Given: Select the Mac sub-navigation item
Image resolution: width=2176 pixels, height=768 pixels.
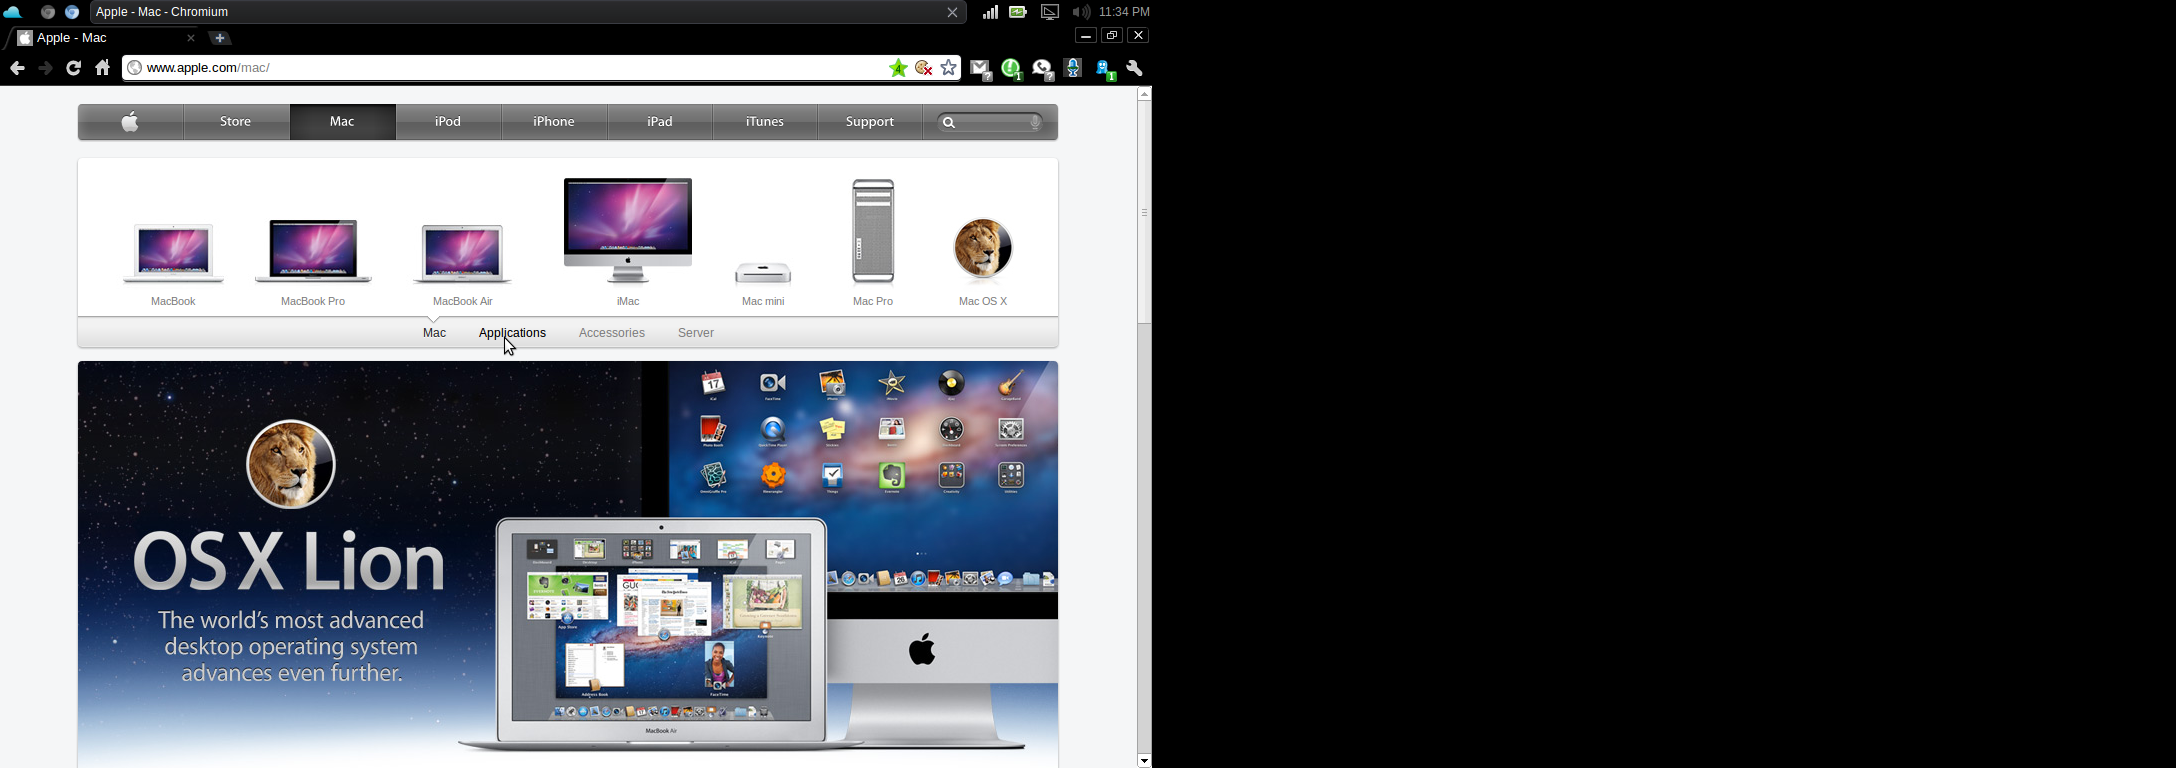Looking at the screenshot, I should pyautogui.click(x=435, y=333).
